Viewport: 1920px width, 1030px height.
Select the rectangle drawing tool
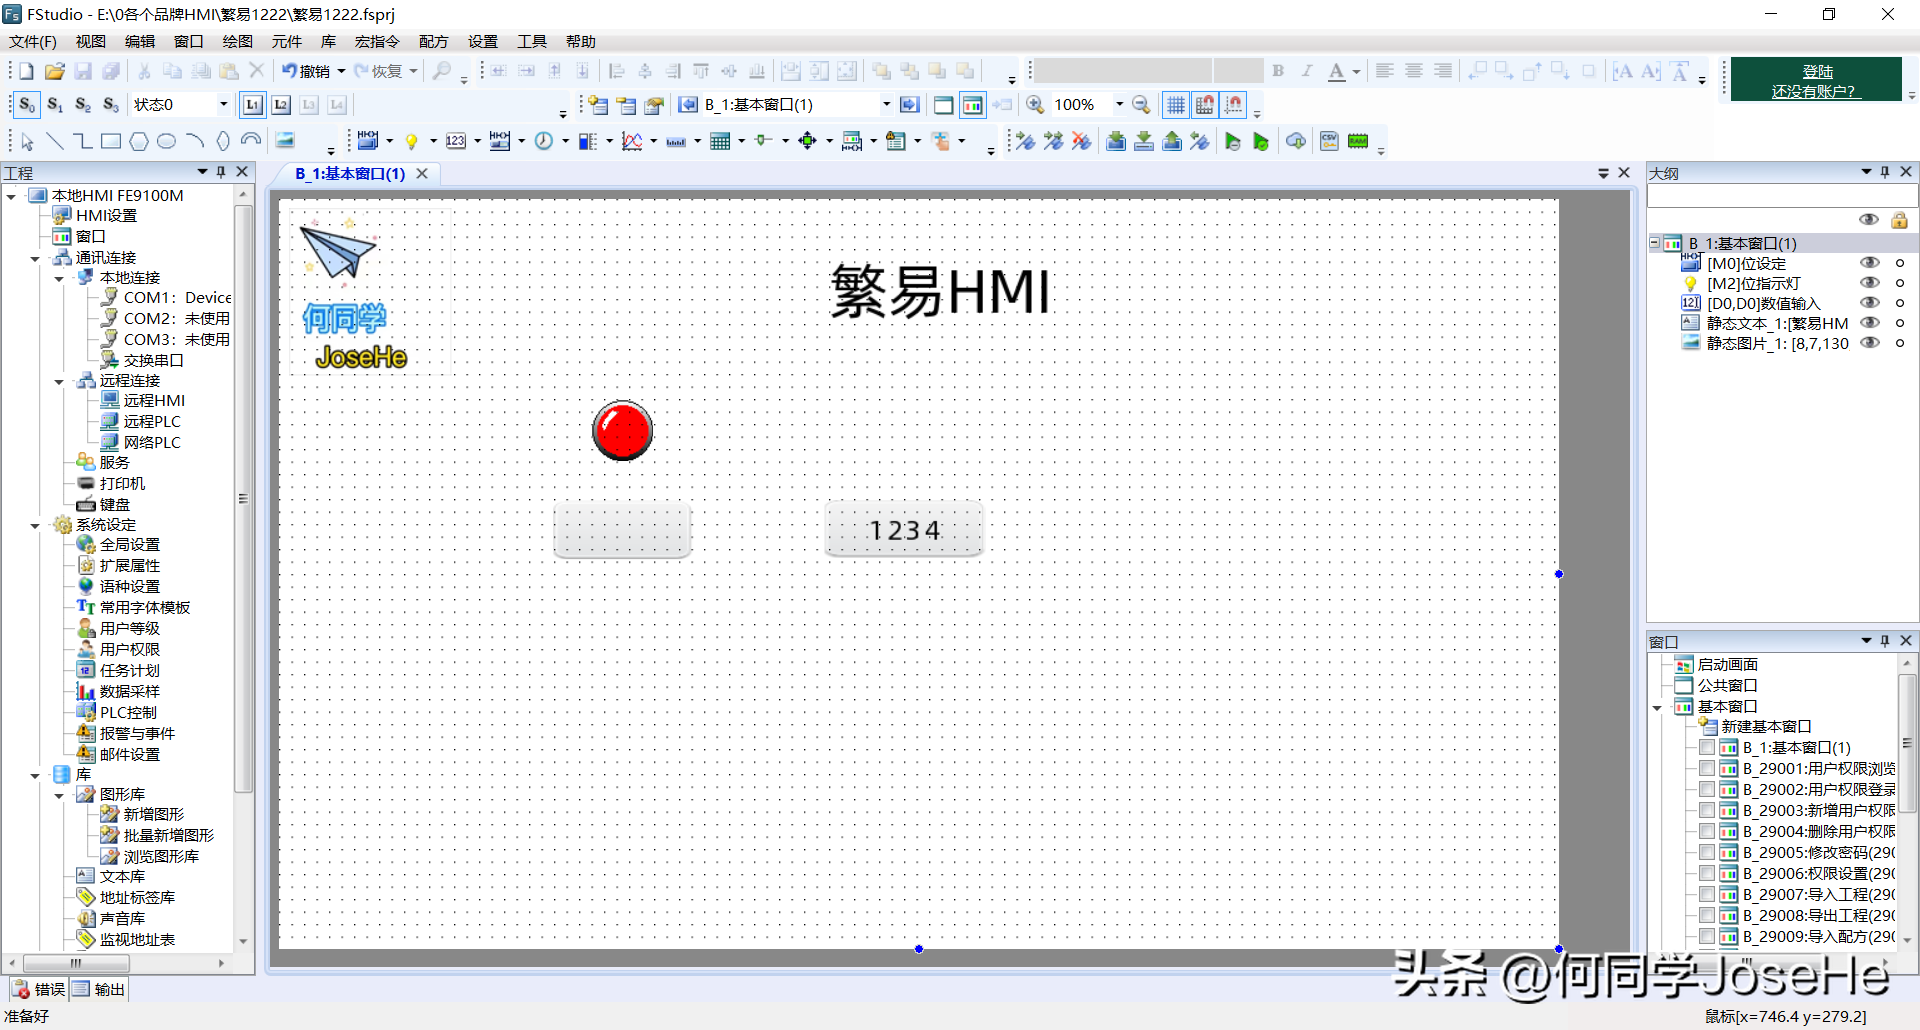111,141
